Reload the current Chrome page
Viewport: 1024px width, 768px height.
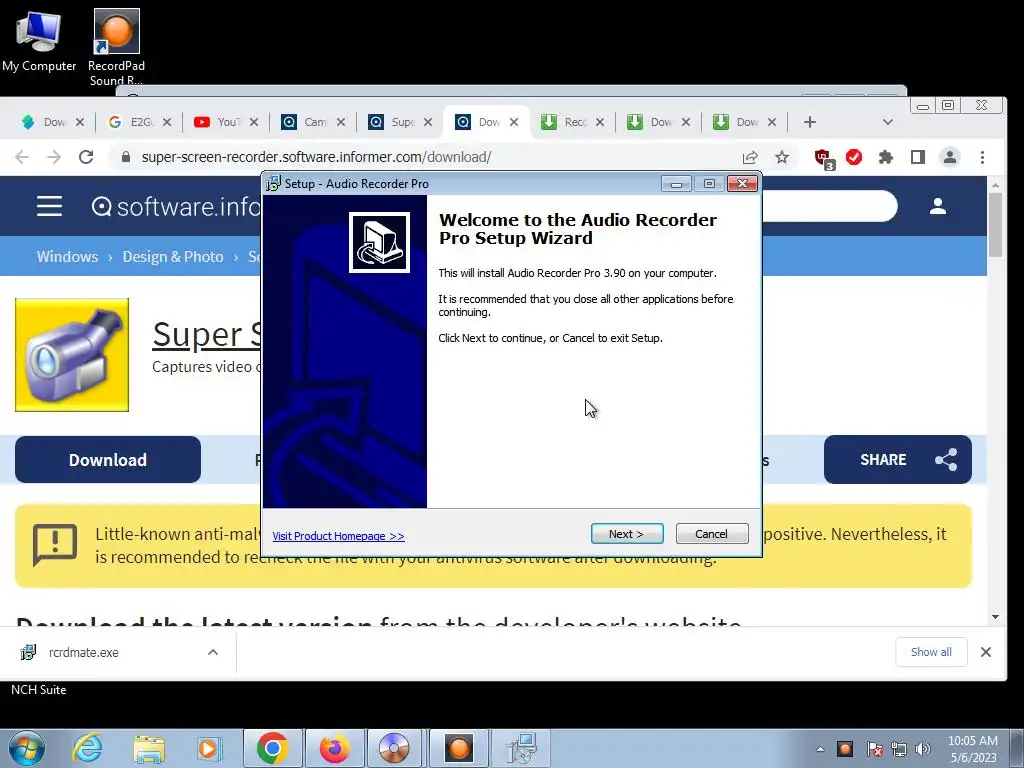click(x=86, y=157)
